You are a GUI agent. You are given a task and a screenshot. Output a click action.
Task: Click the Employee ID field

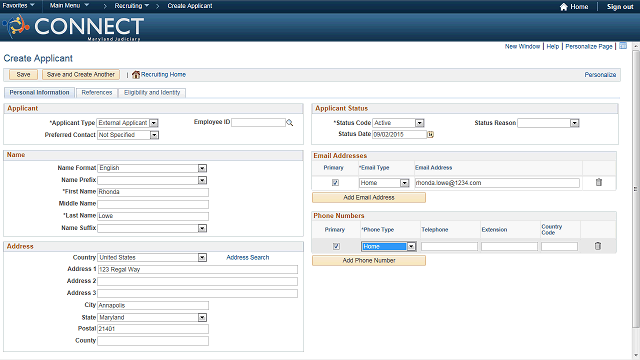click(x=258, y=122)
